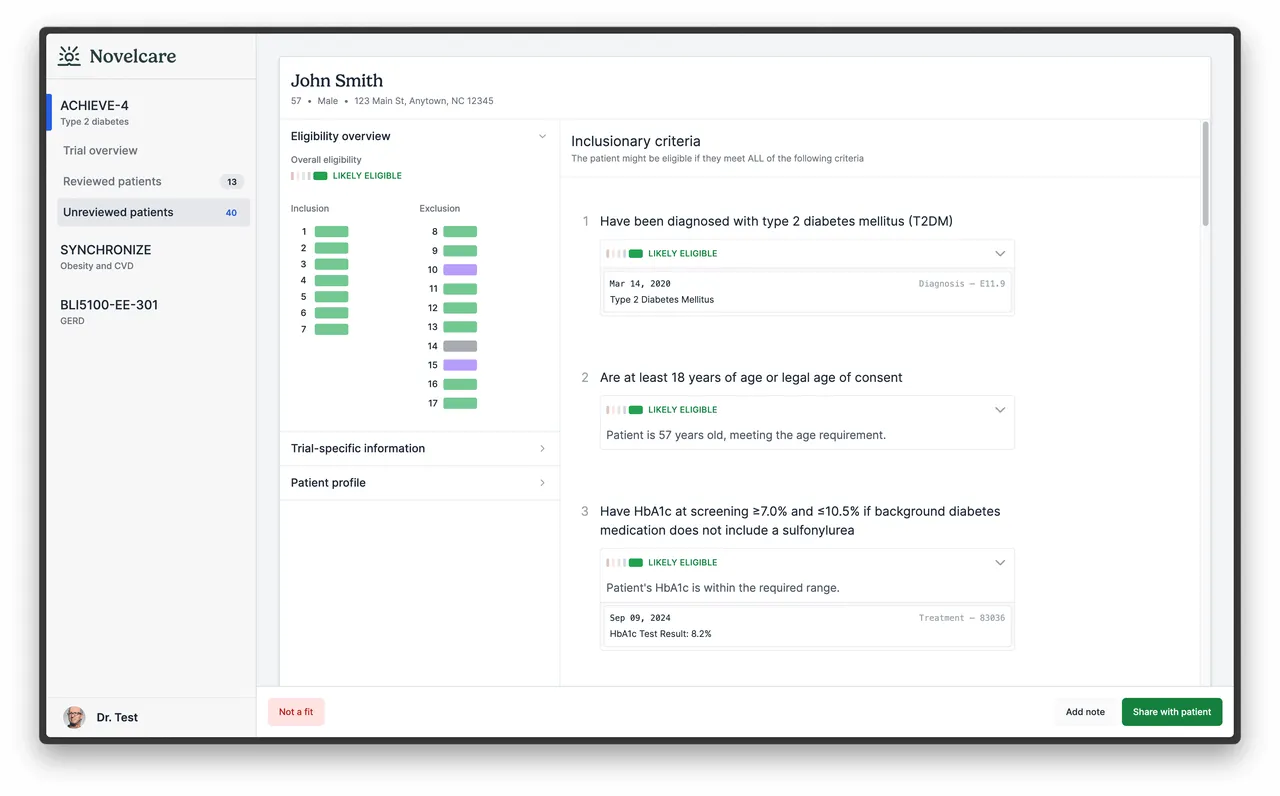Click exclusion criterion 10 purple bar
Viewport: 1280px width, 796px height.
460,270
